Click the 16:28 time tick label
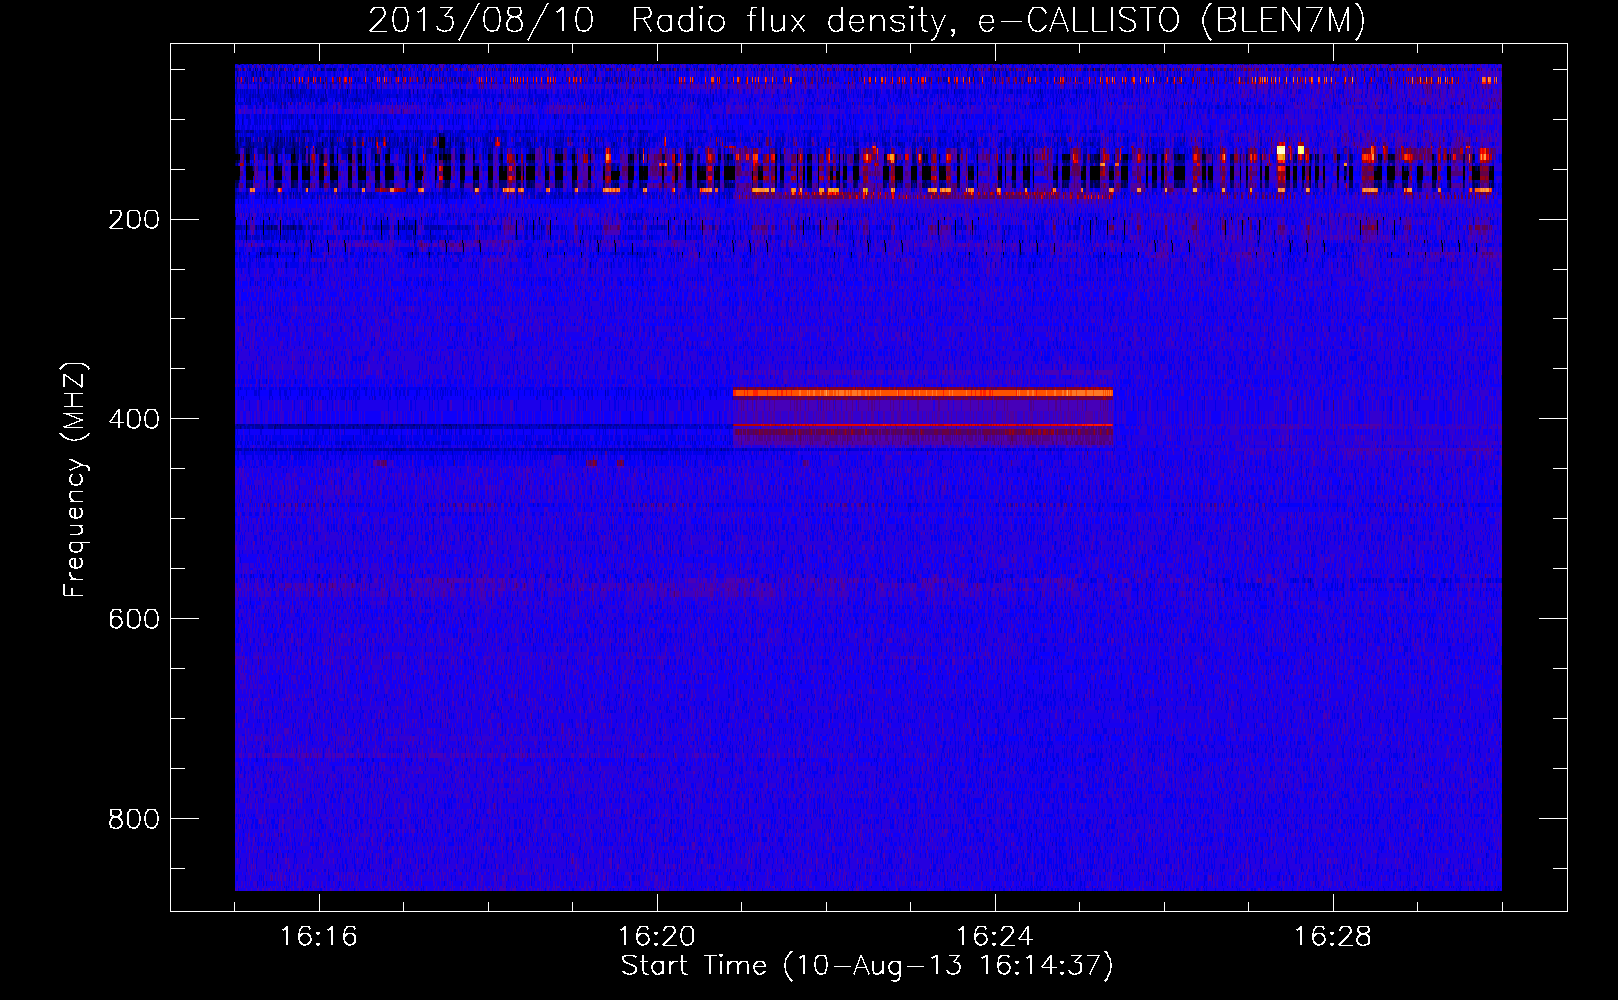This screenshot has width=1618, height=1000. point(1333,937)
